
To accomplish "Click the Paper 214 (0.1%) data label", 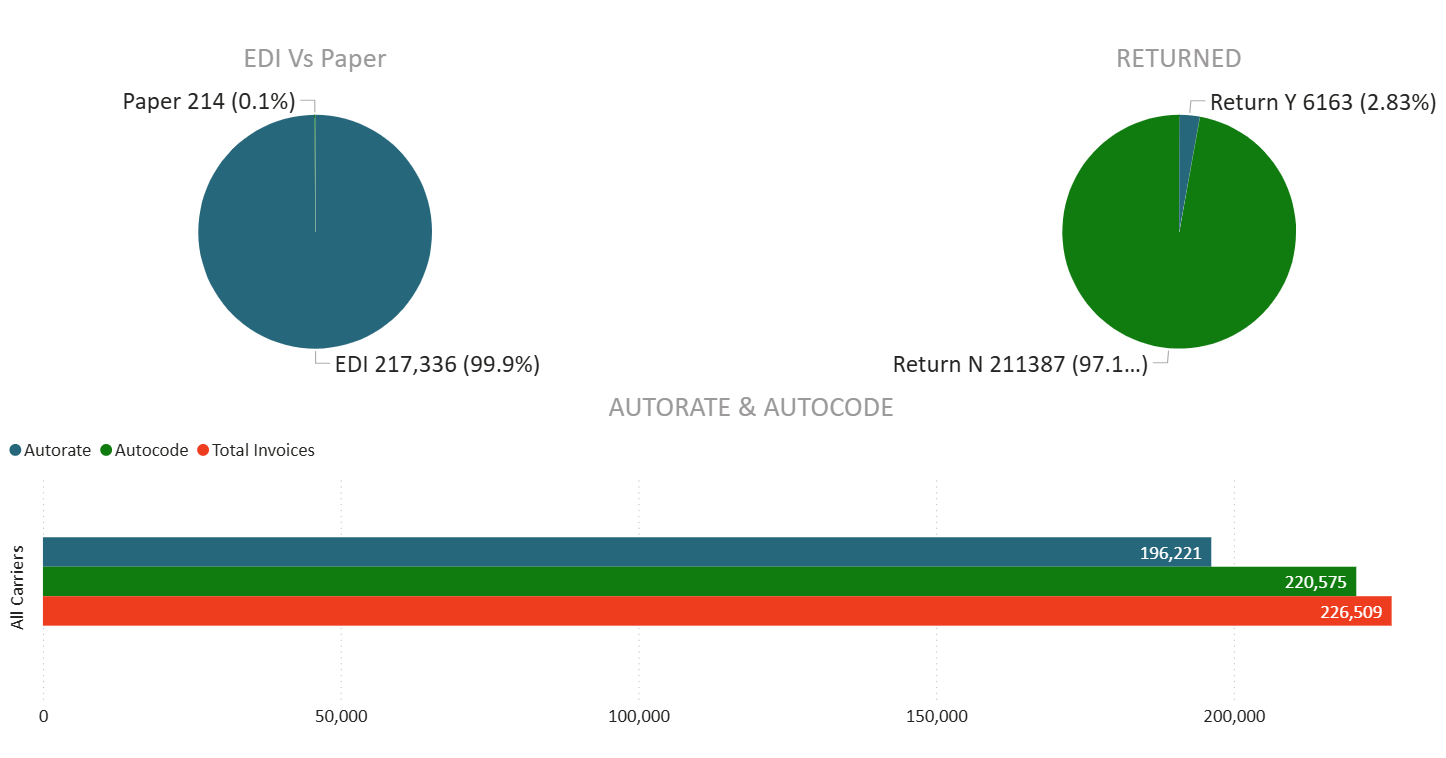I will 208,102.
